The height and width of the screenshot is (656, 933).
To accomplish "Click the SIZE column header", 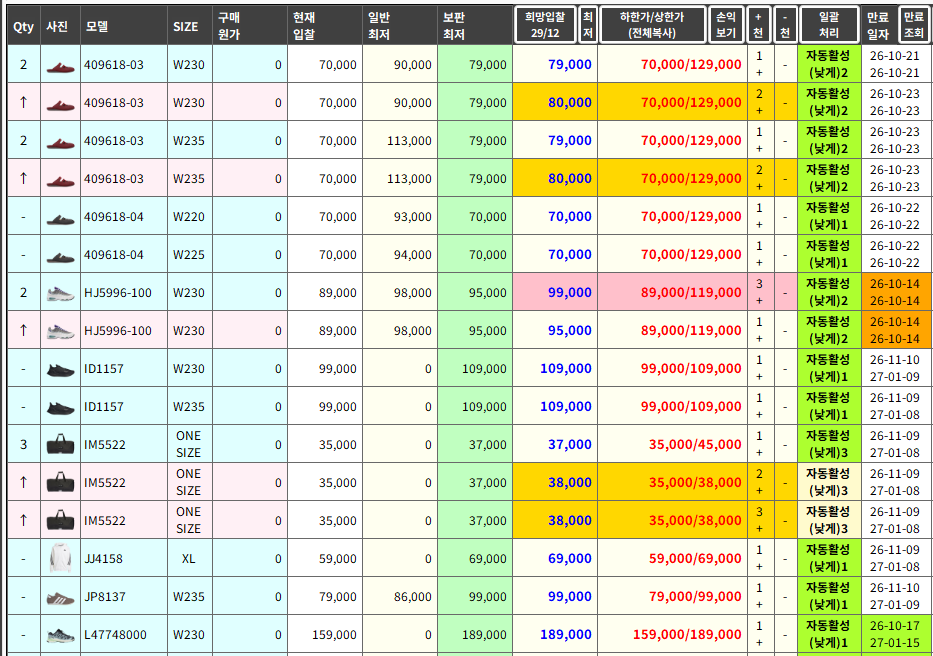I will point(190,26).
